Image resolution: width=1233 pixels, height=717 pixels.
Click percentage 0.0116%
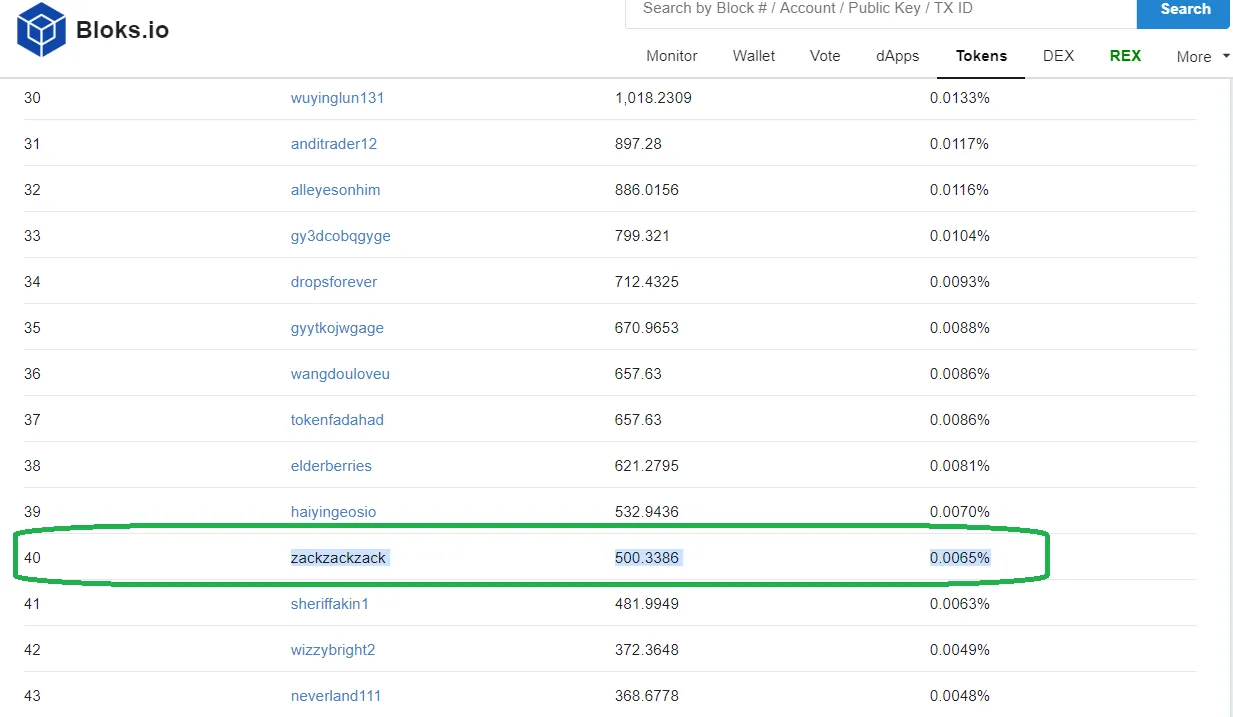960,190
